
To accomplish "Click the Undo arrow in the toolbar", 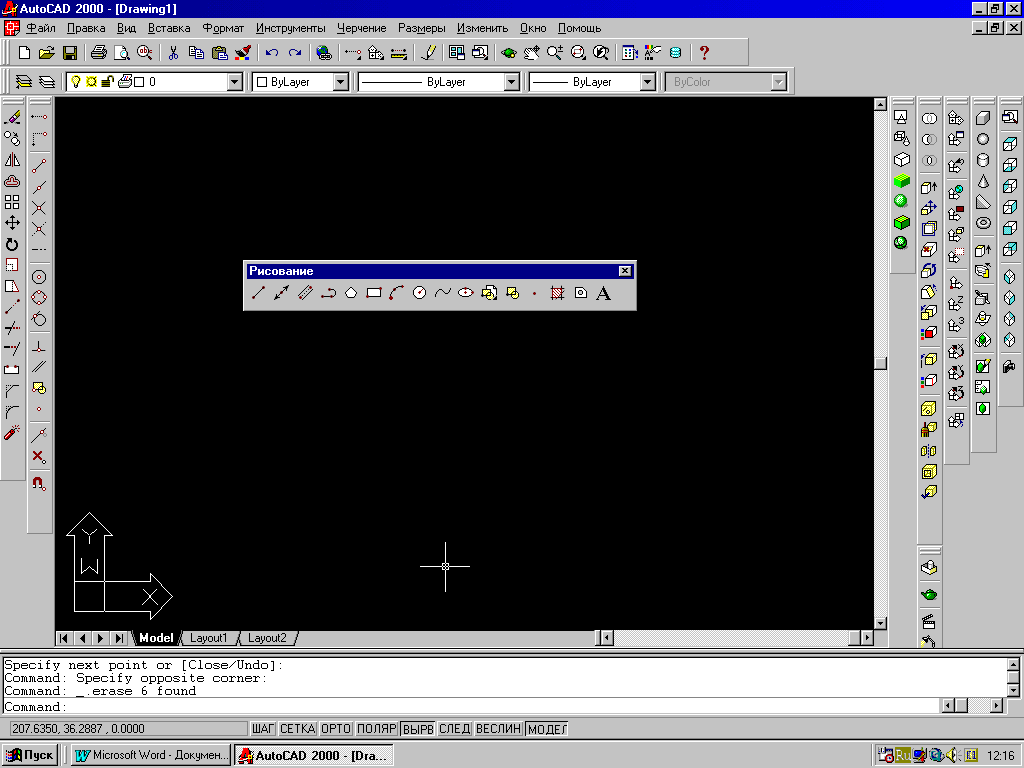I will tap(272, 53).
